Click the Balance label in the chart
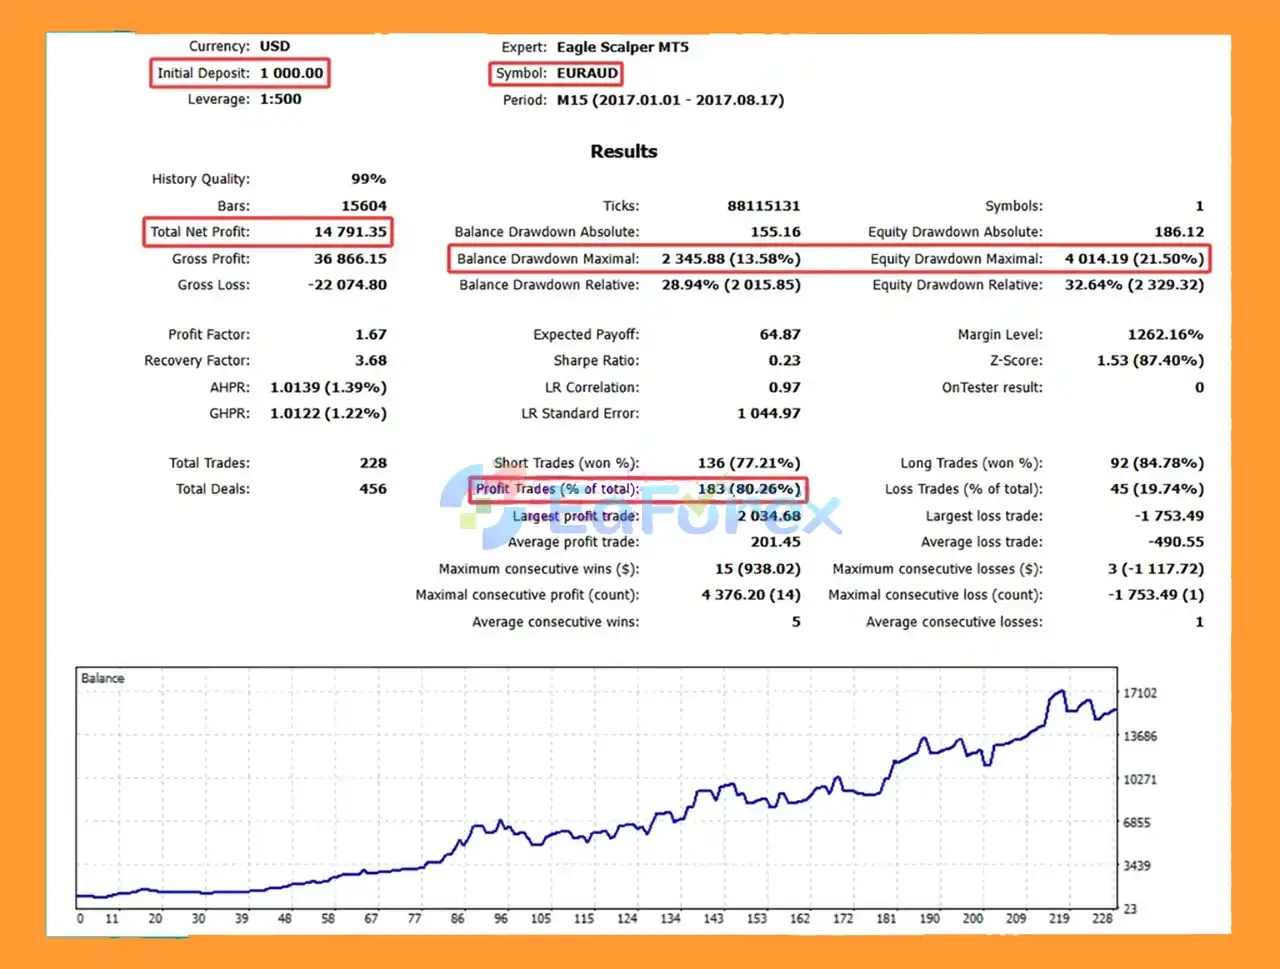1280x969 pixels. [x=102, y=678]
